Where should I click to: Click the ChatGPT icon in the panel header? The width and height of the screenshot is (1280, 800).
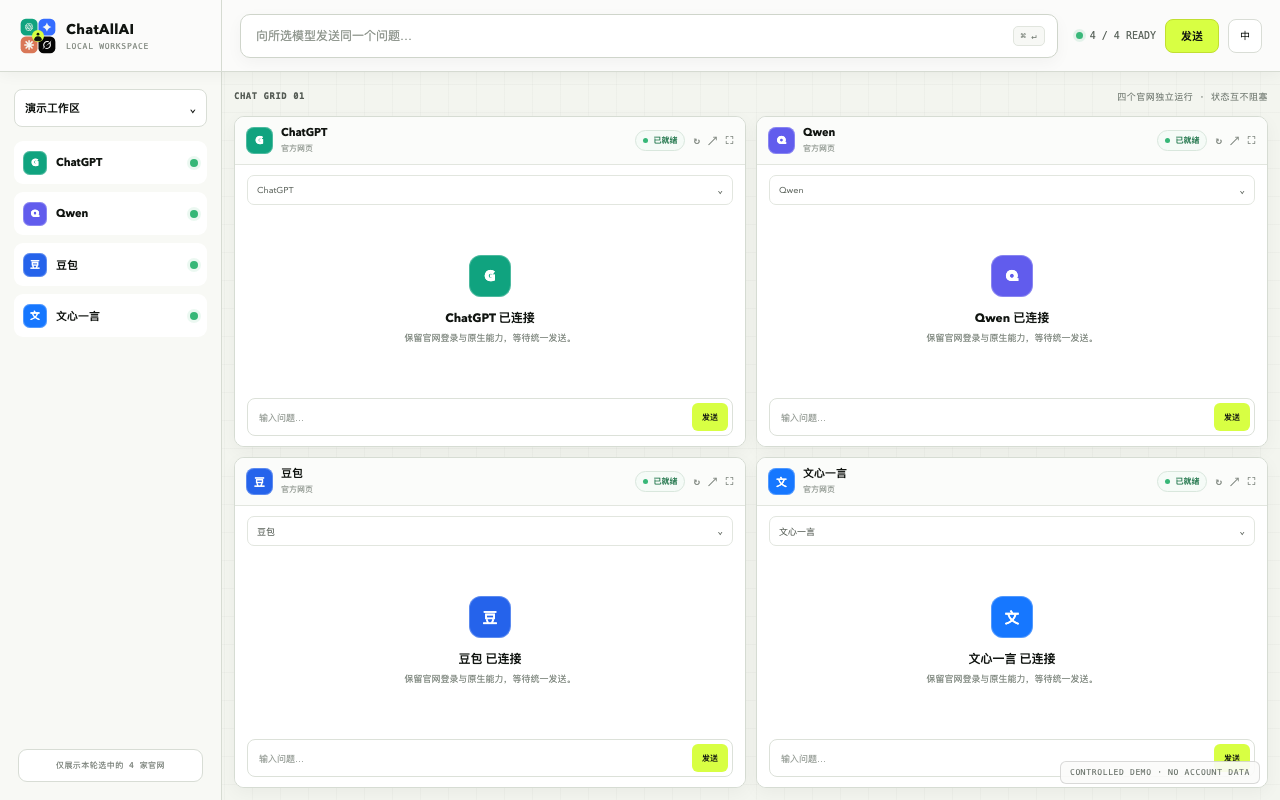tap(259, 140)
